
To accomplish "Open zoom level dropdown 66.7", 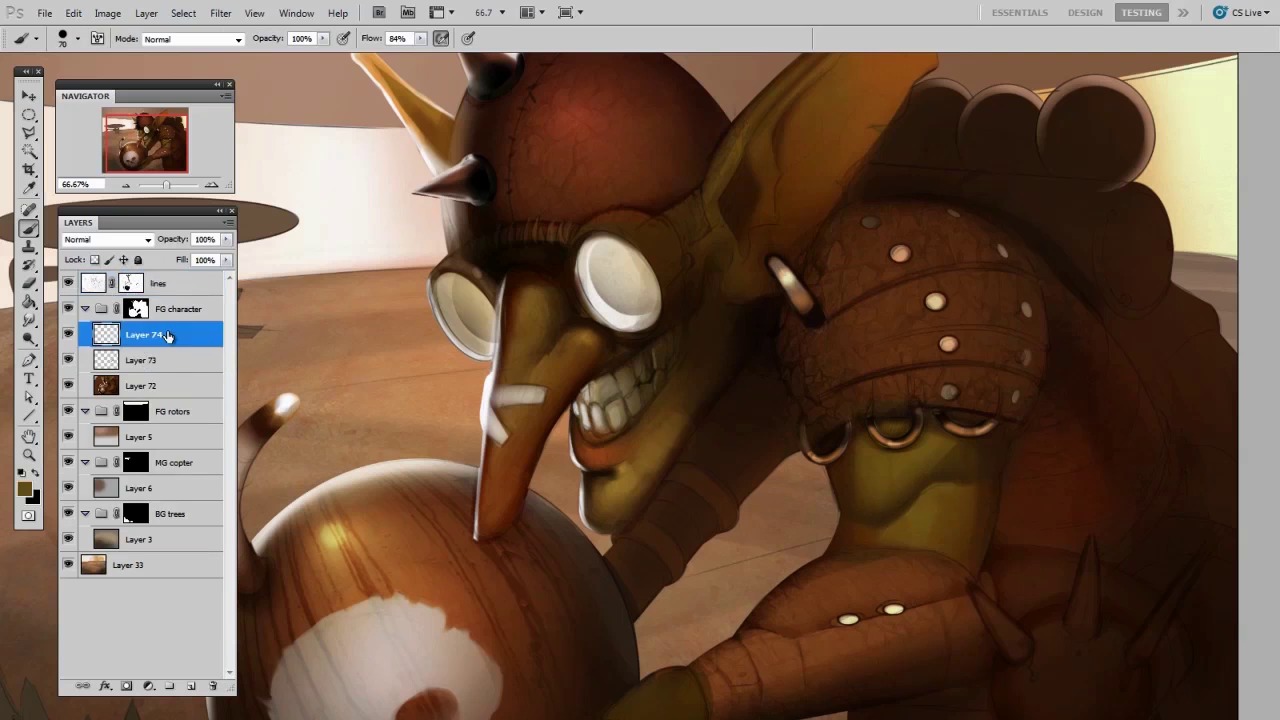I will coord(501,12).
